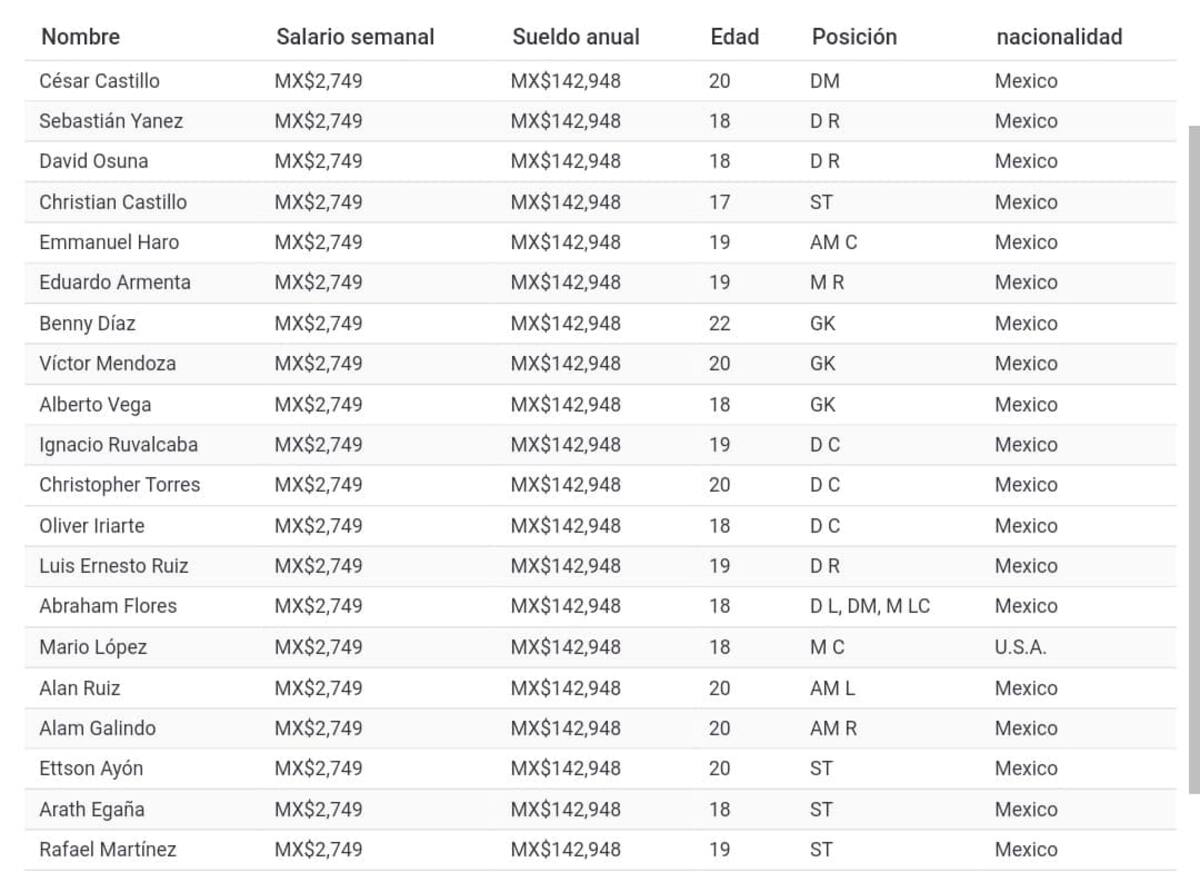Screen dimensions: 1200x892
Task: Sort table by Edad header
Action: [734, 37]
